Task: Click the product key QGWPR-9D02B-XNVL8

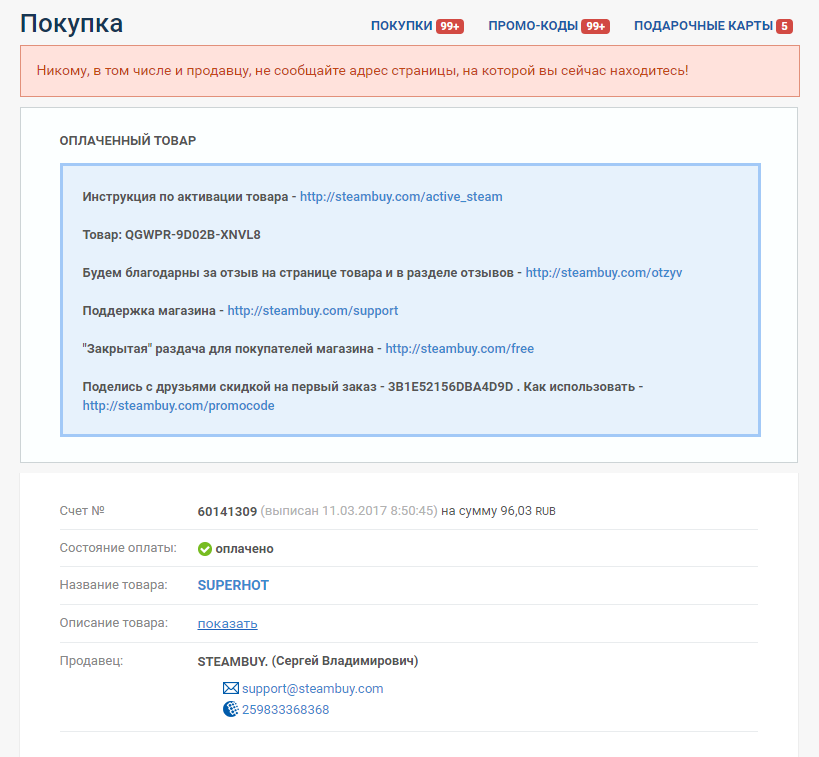Action: 192,235
